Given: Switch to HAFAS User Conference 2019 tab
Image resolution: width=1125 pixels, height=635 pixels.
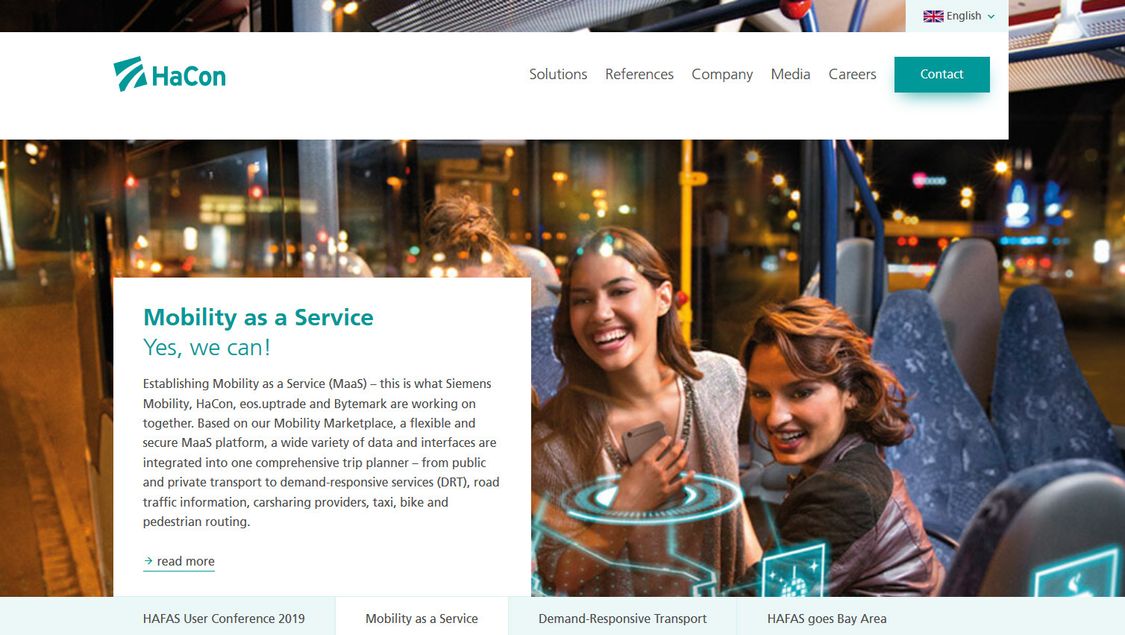Looking at the screenshot, I should coord(224,618).
